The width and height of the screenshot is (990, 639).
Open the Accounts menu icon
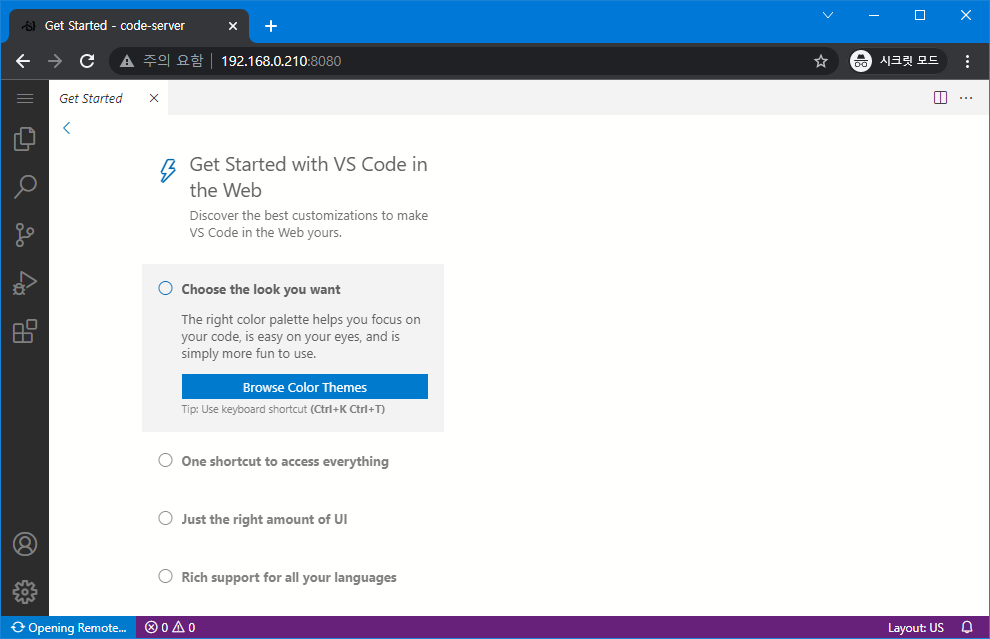click(x=25, y=544)
